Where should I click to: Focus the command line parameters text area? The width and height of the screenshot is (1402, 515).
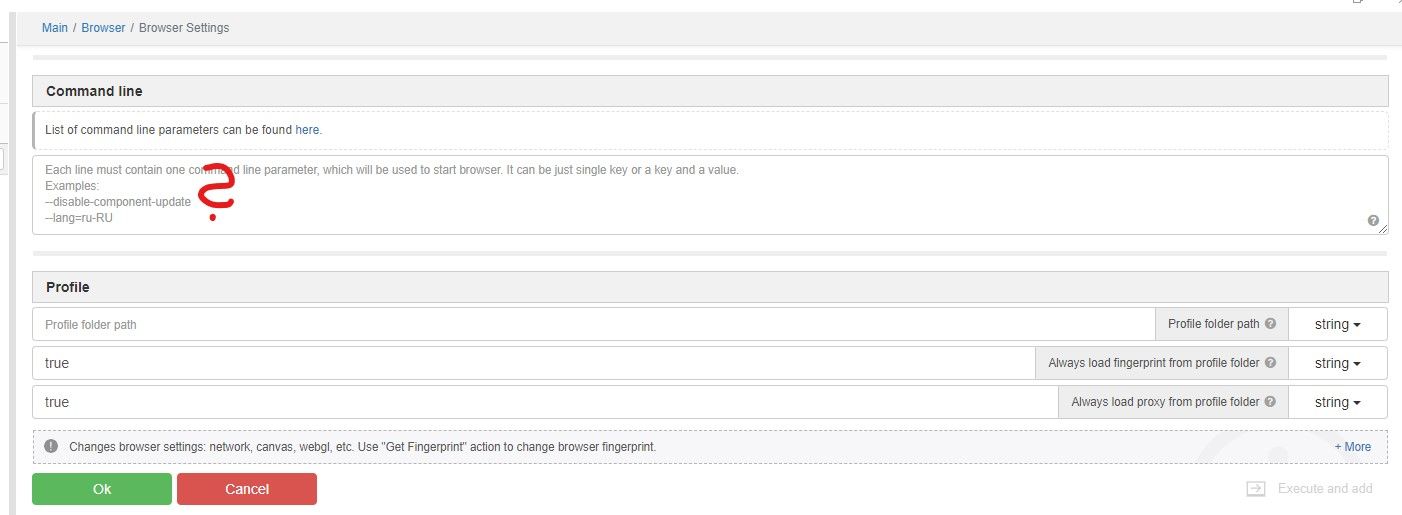tap(700, 195)
